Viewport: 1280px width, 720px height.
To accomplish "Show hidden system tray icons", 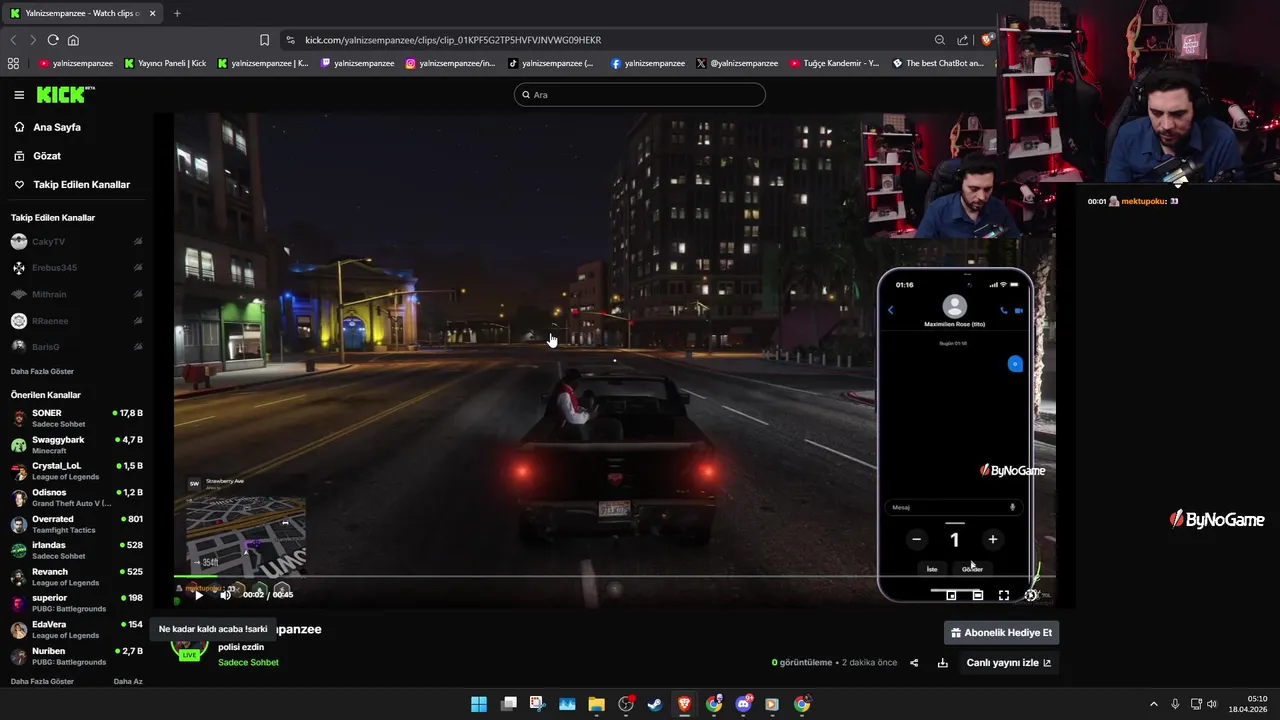I will click(1153, 704).
